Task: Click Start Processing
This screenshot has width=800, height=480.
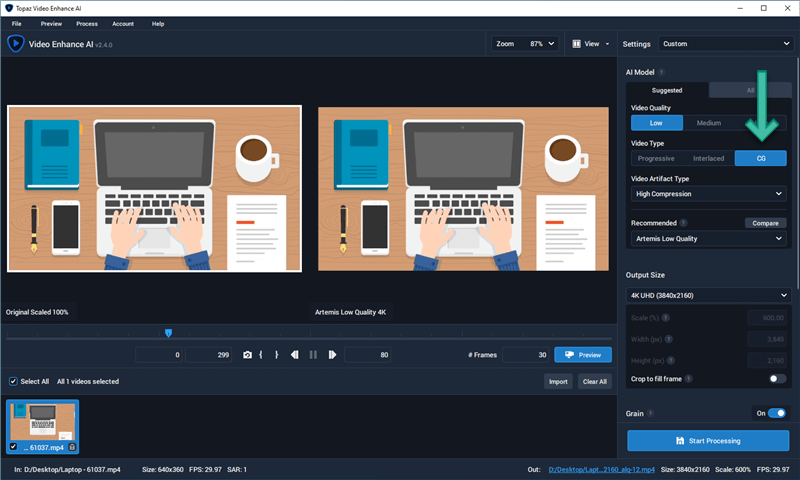Action: pyautogui.click(x=708, y=440)
